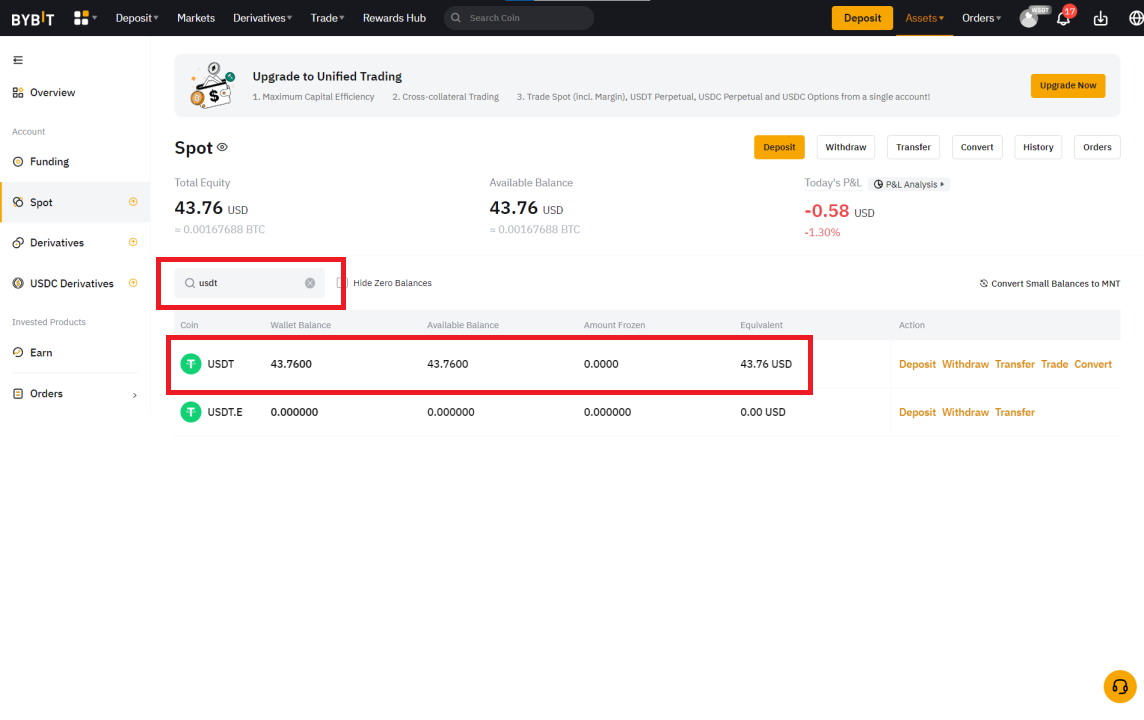This screenshot has width=1144, height=720.
Task: Click Transfer link in USDT.E row
Action: (x=1015, y=412)
